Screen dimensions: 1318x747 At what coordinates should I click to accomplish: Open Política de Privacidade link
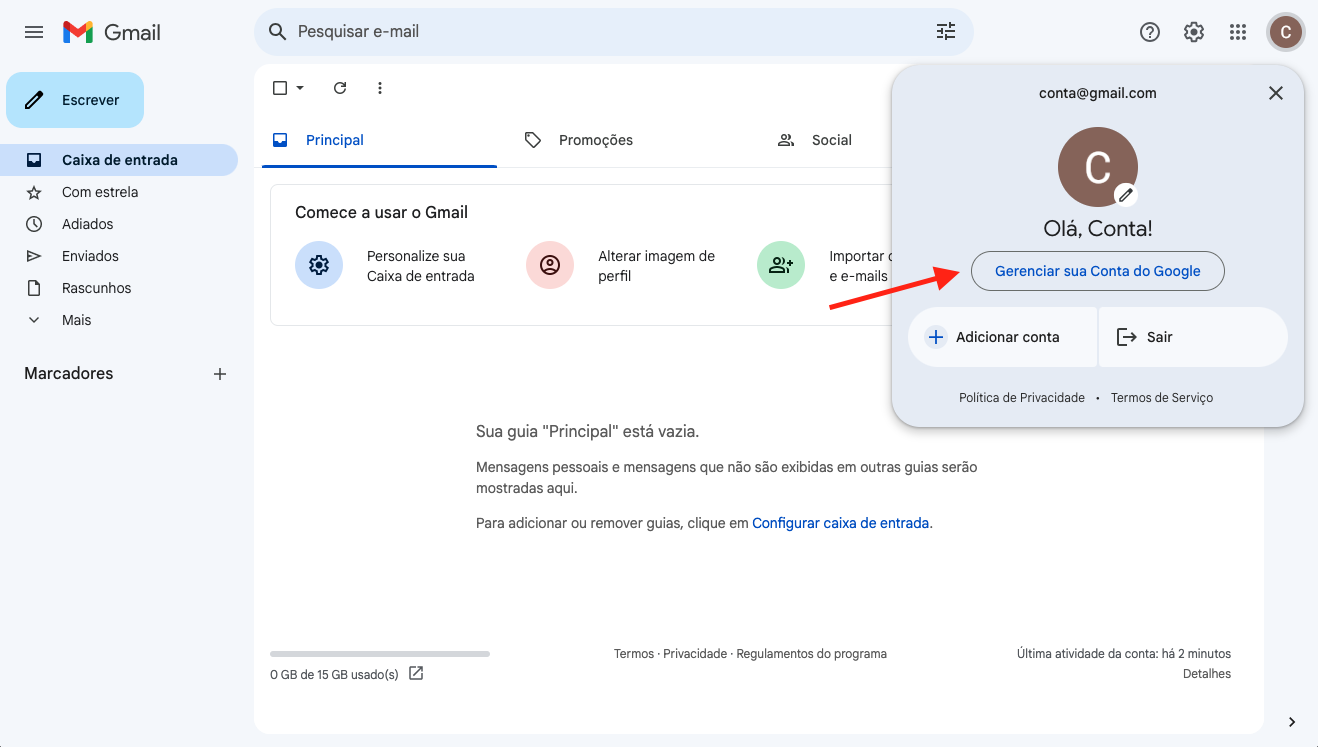pos(1022,398)
